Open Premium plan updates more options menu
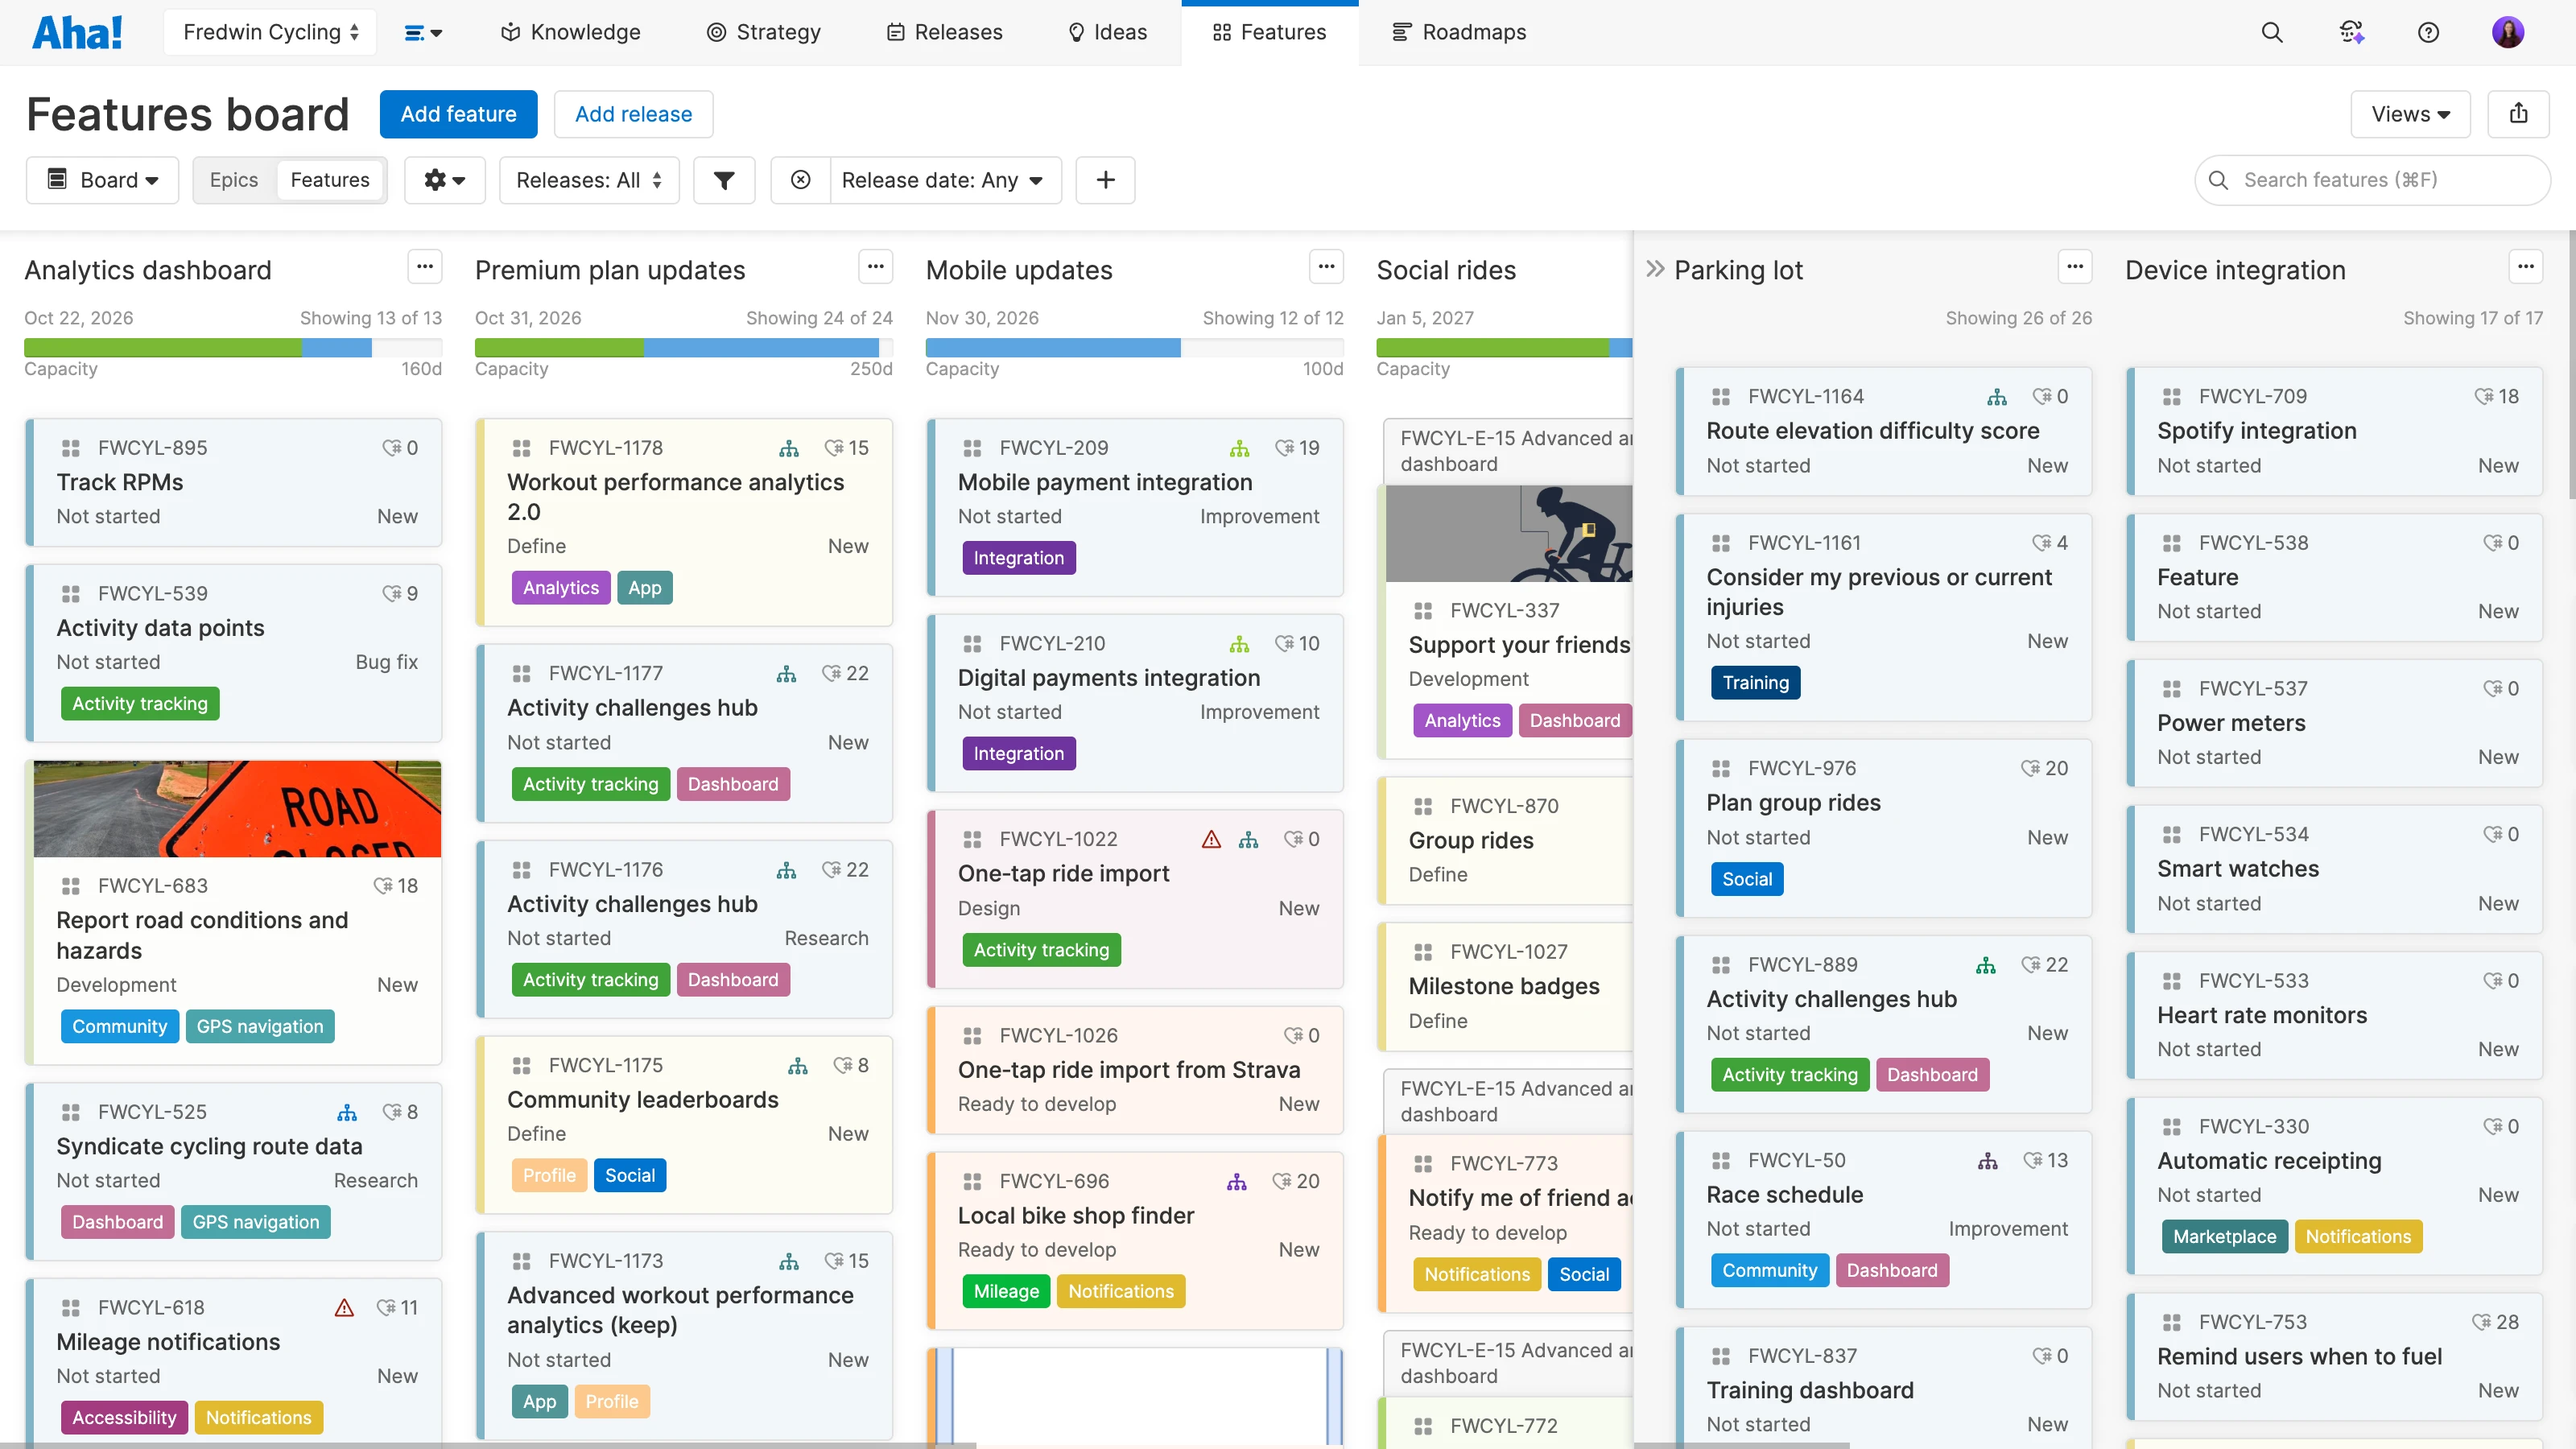This screenshot has width=2576, height=1449. pyautogui.click(x=876, y=267)
